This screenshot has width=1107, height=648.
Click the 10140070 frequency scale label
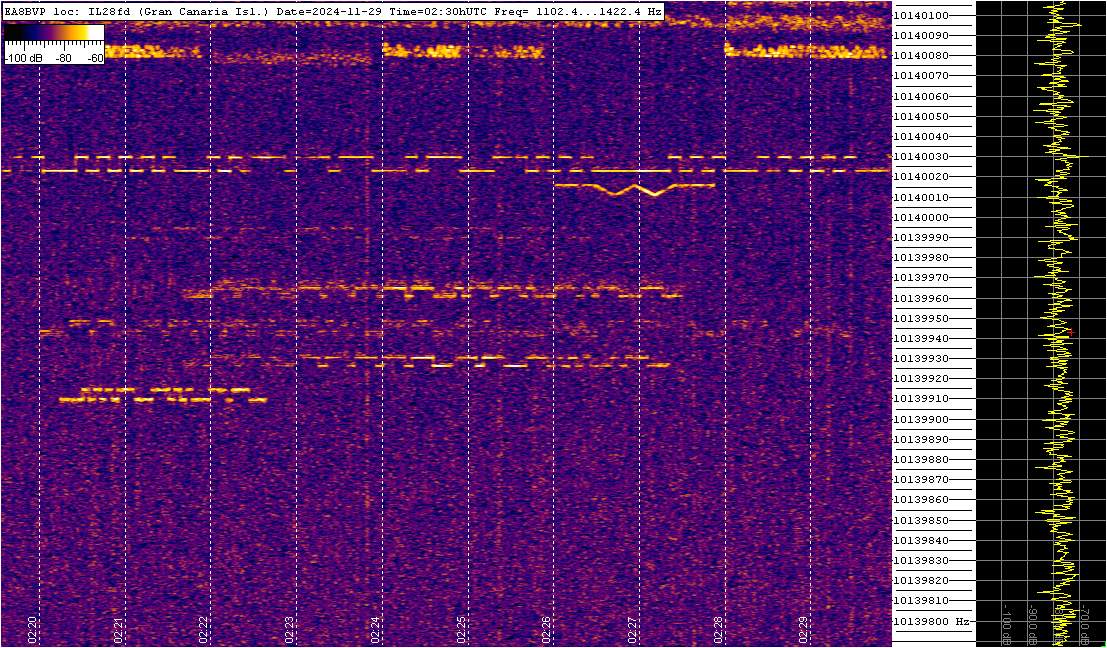tap(921, 76)
